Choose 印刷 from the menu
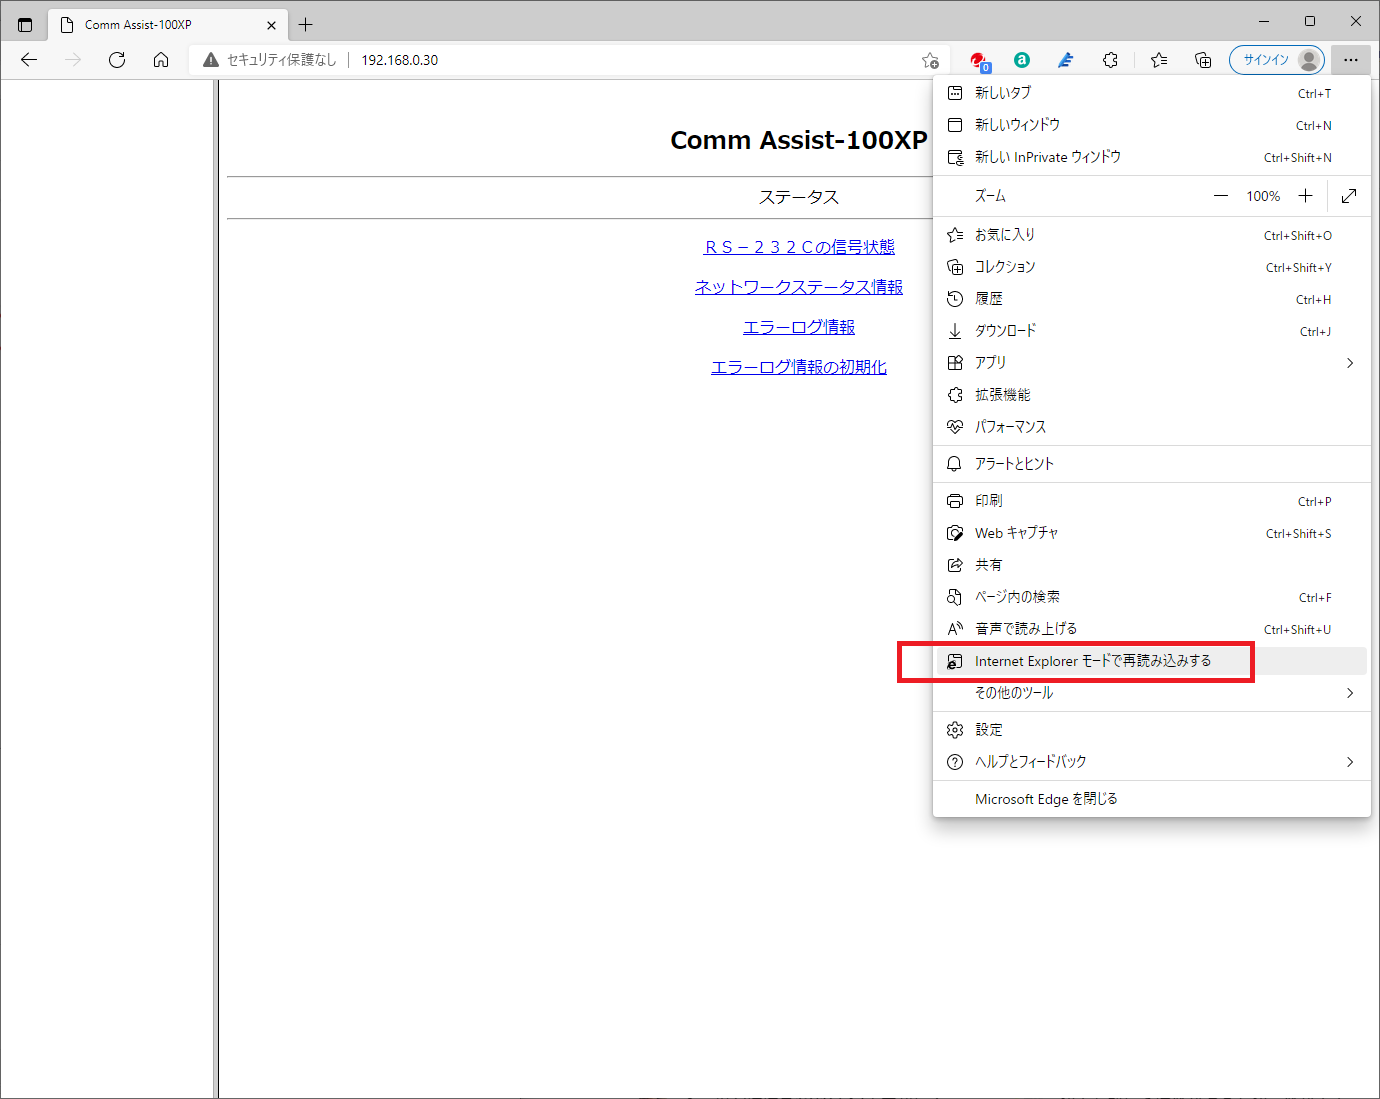 coord(1151,501)
